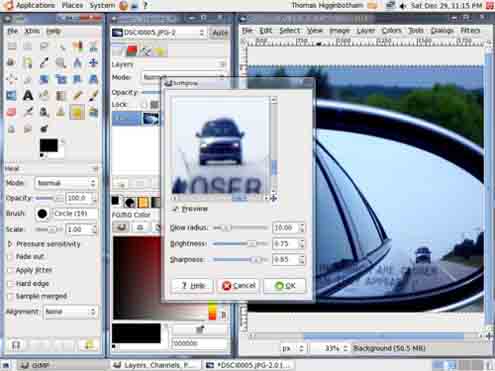
Task: Switch to DSC0005.JPG window in taskbar
Action: pyautogui.click(x=250, y=365)
